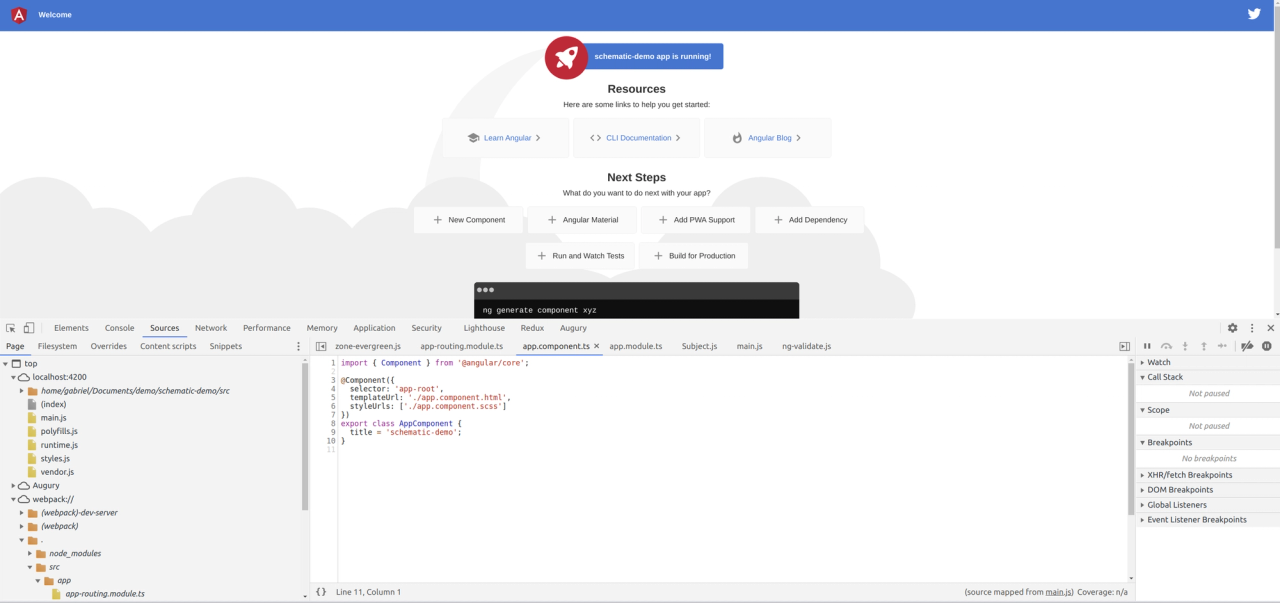The image size is (1280, 603).
Task: Click the code brackets icon on CLI Documentation
Action: click(596, 138)
